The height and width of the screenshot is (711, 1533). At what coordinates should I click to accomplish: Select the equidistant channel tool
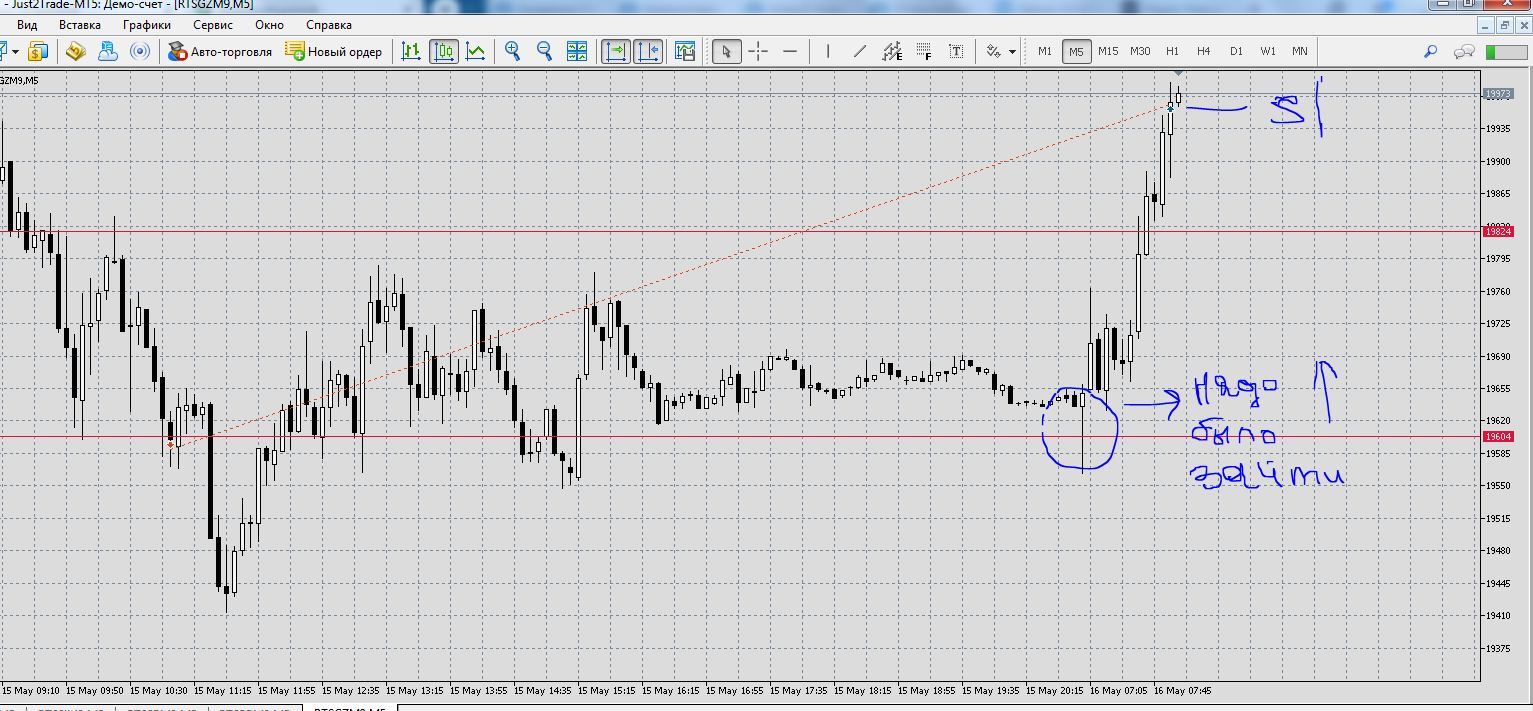pyautogui.click(x=891, y=51)
